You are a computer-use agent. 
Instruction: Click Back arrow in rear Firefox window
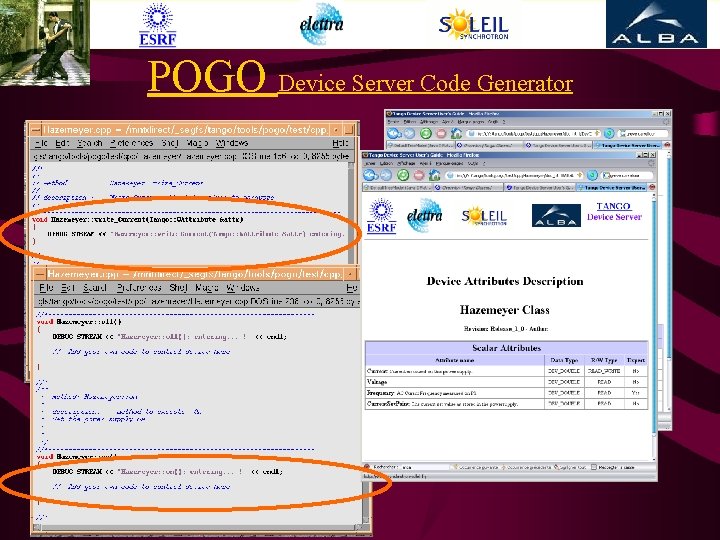coord(394,133)
